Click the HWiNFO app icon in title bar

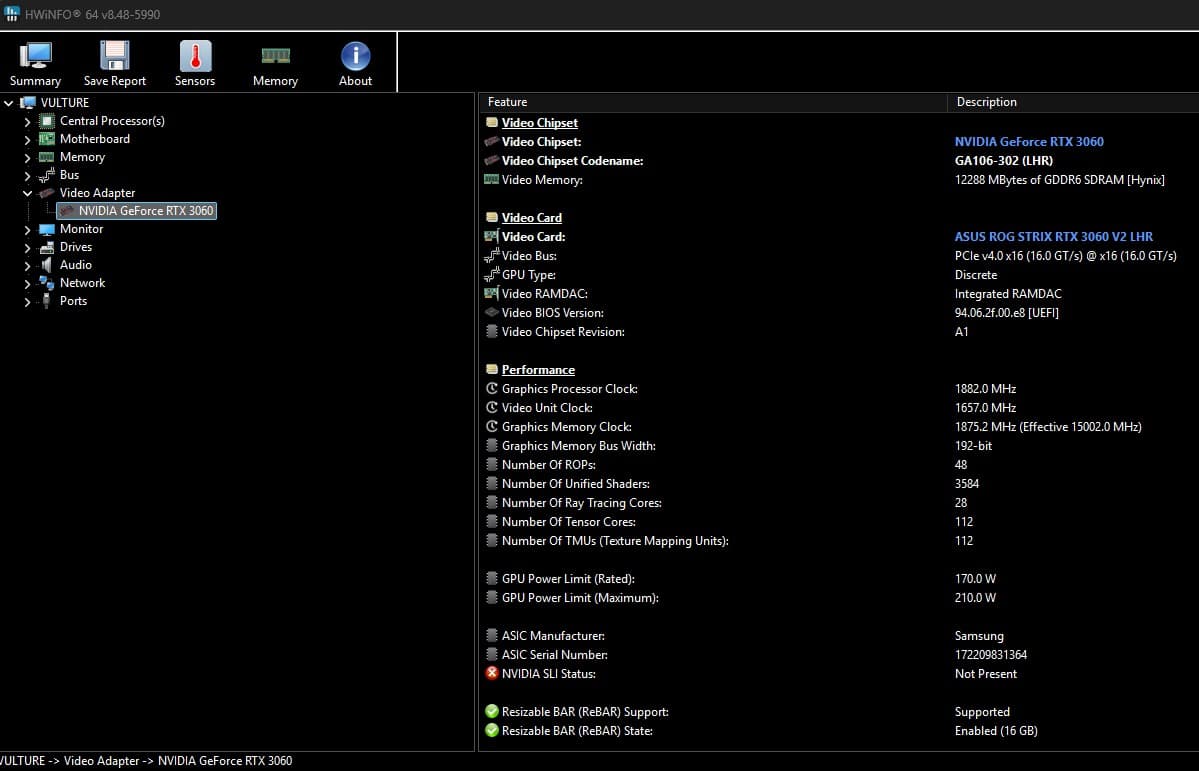coord(11,14)
